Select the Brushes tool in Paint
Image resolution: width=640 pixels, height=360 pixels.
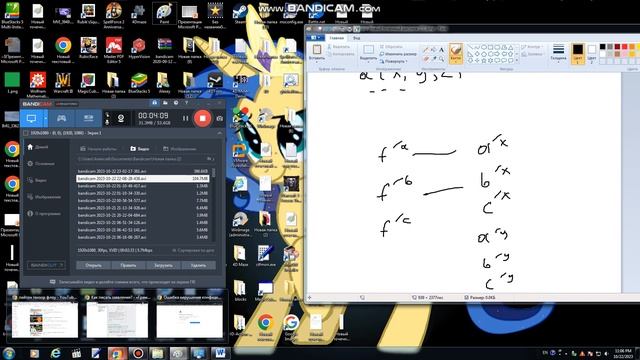click(456, 53)
